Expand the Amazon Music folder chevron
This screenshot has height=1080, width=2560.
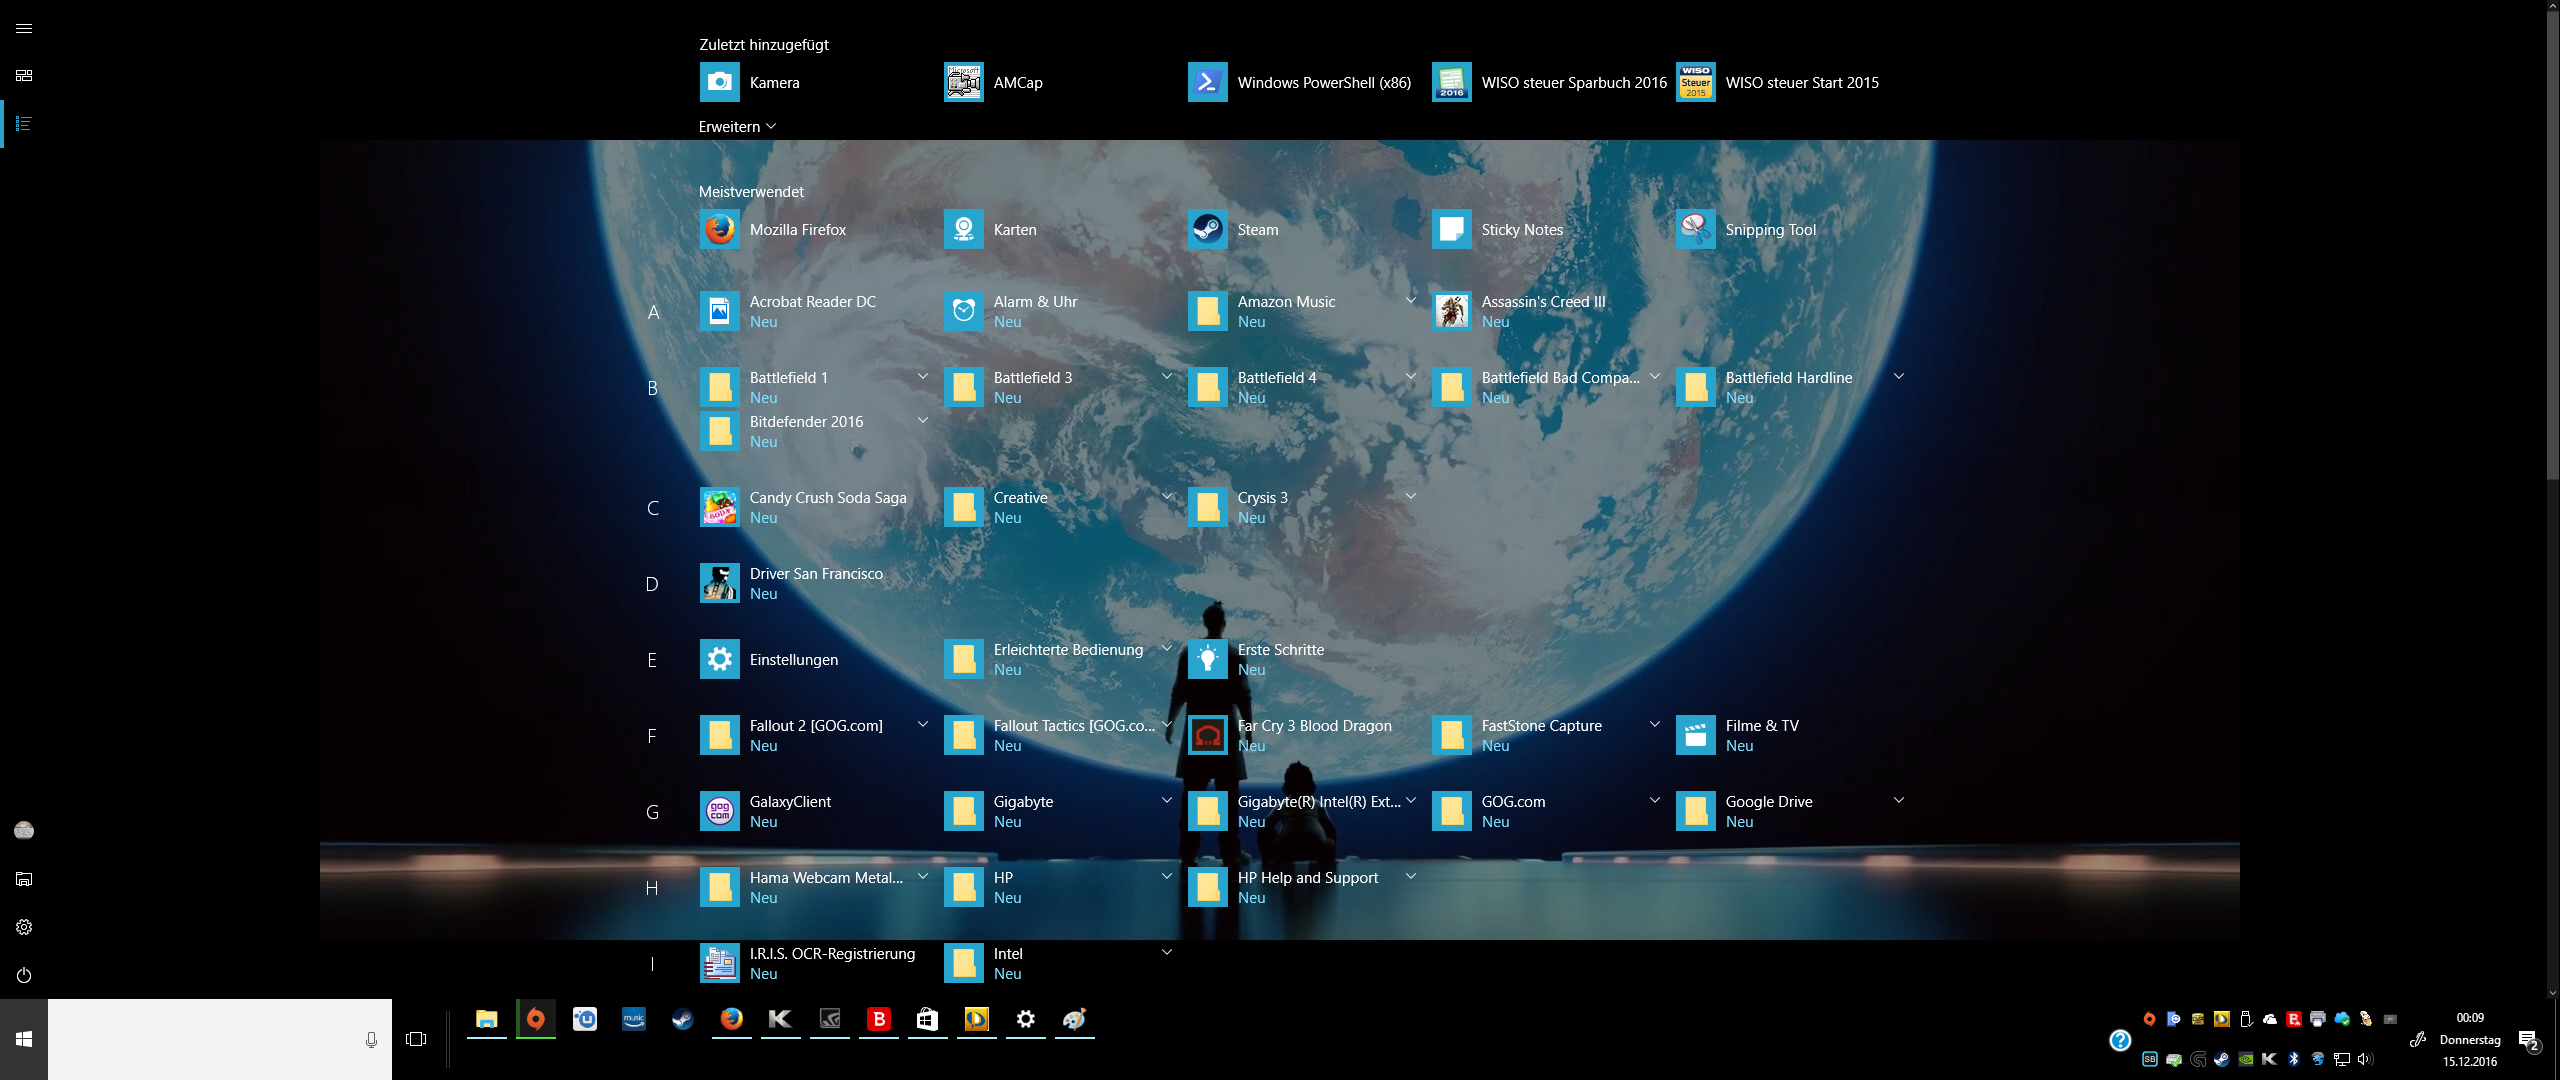point(1410,300)
